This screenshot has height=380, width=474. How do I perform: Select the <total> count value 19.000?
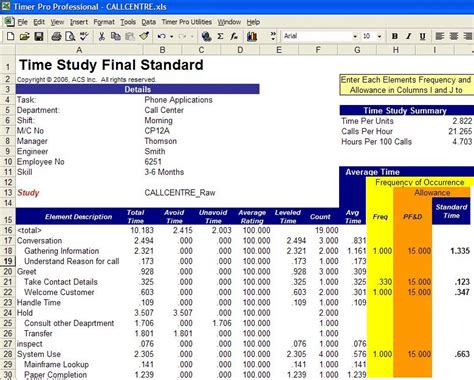pos(327,230)
